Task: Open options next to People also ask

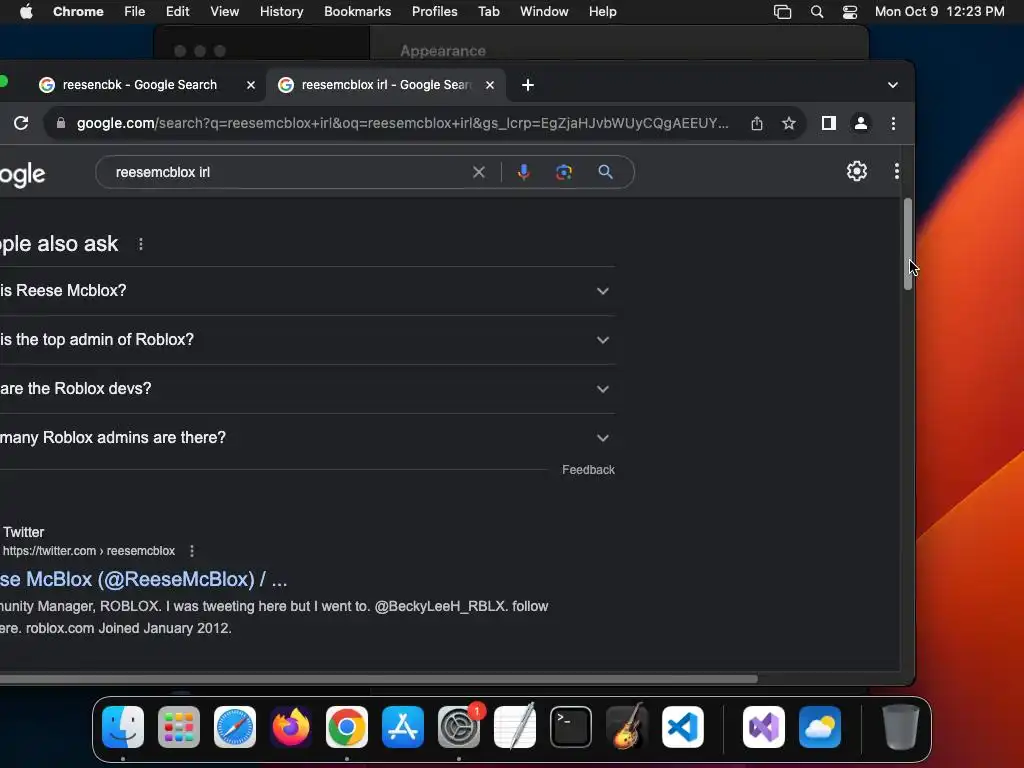Action: point(140,244)
